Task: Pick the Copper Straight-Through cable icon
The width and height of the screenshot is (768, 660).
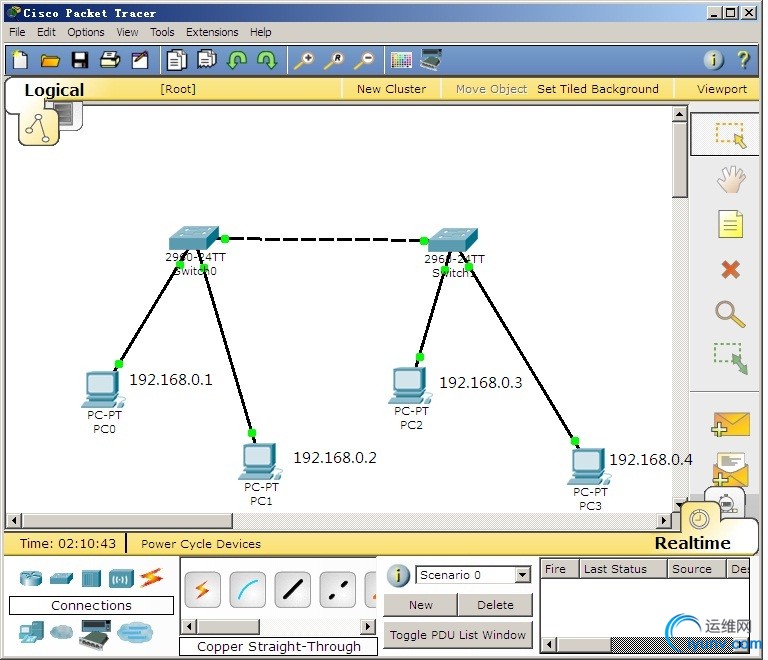Action: tap(292, 589)
